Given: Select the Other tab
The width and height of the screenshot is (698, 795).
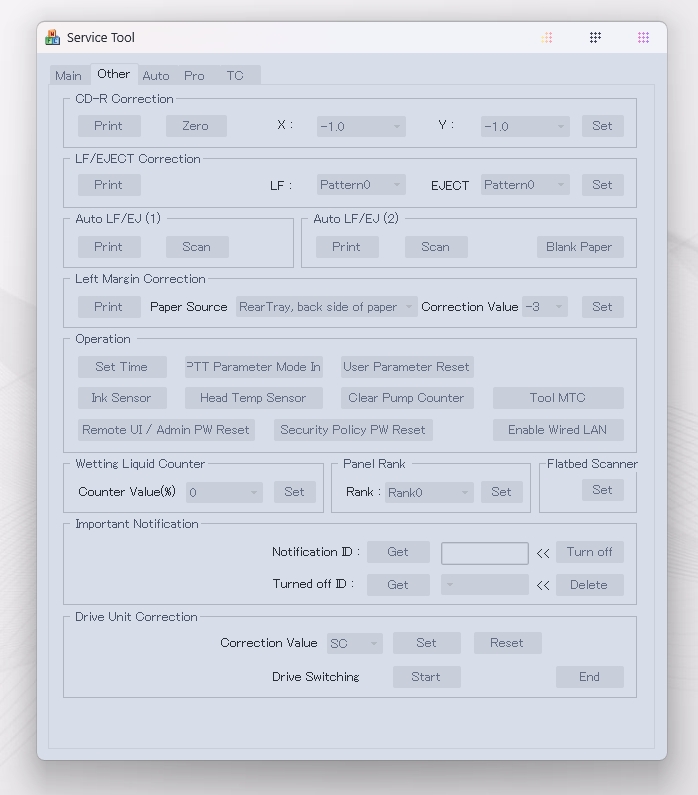Looking at the screenshot, I should click(x=114, y=74).
